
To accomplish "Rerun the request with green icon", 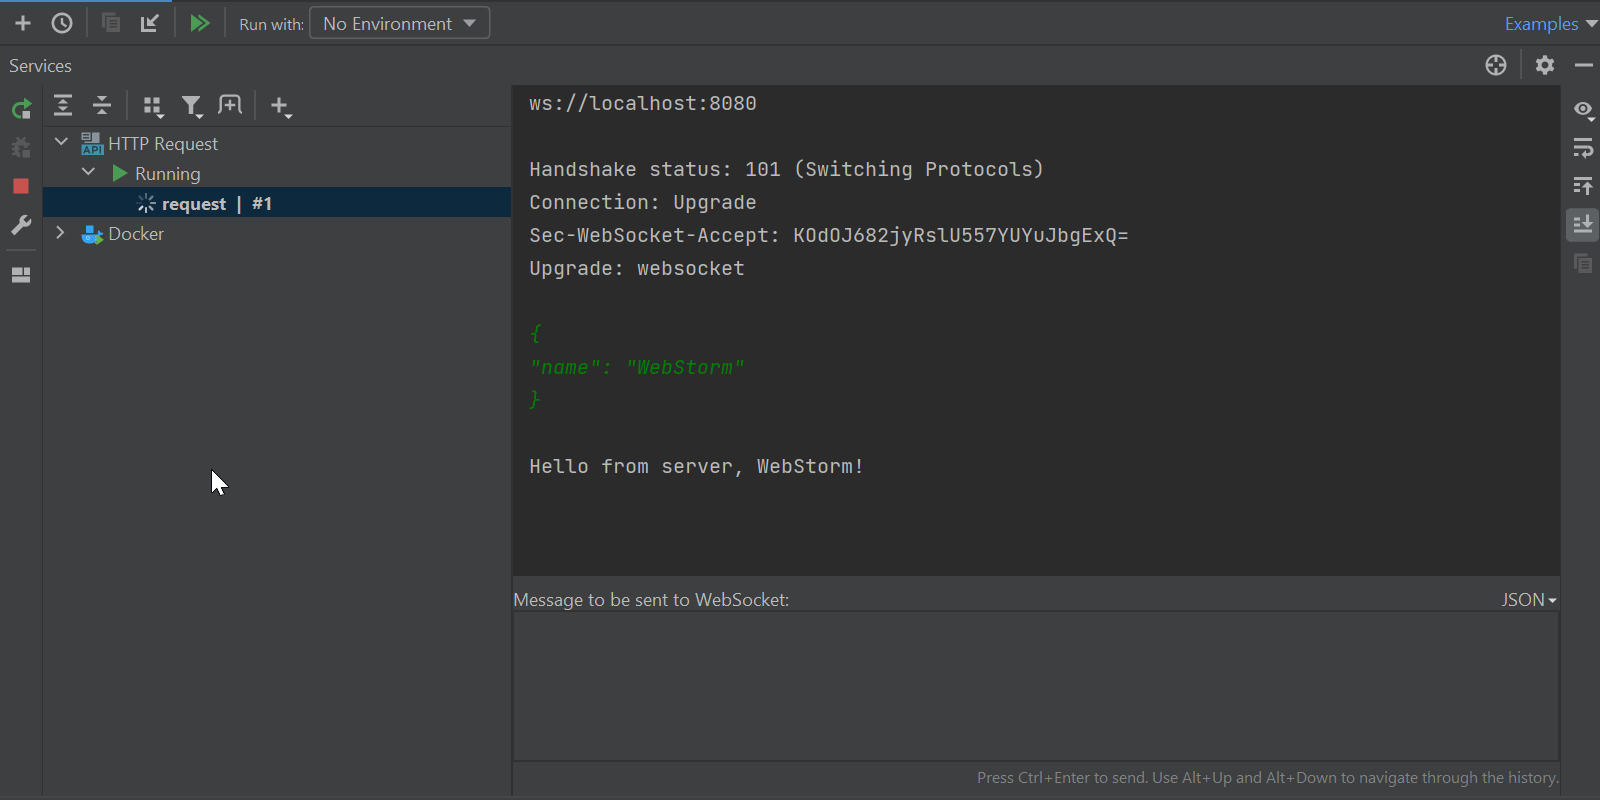I will click(21, 109).
